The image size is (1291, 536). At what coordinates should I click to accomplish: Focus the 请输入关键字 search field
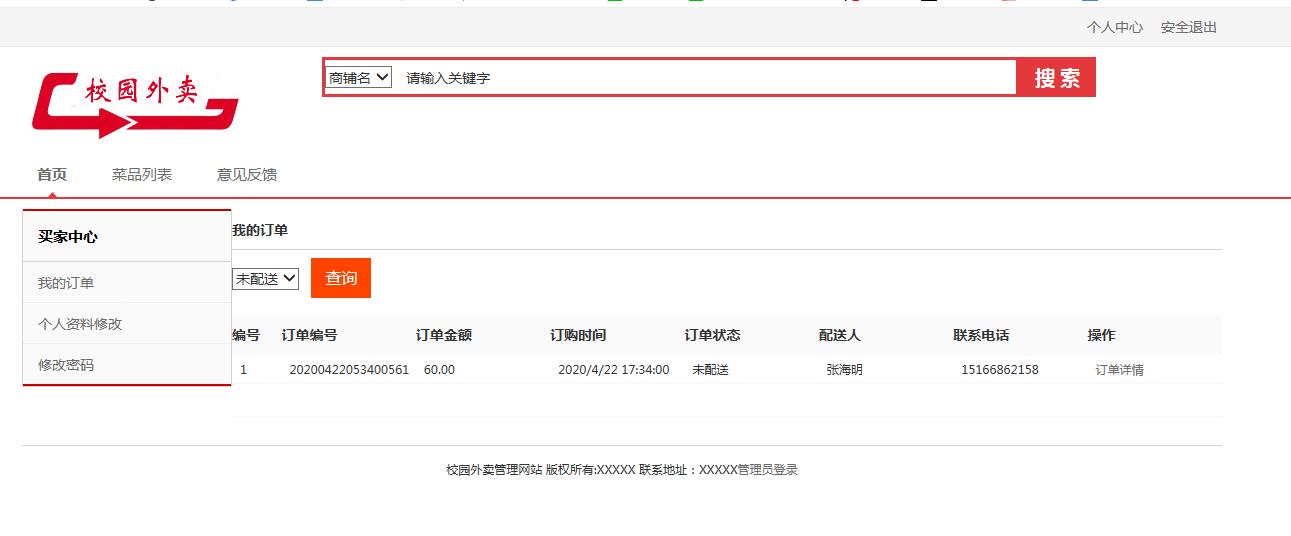pos(705,77)
